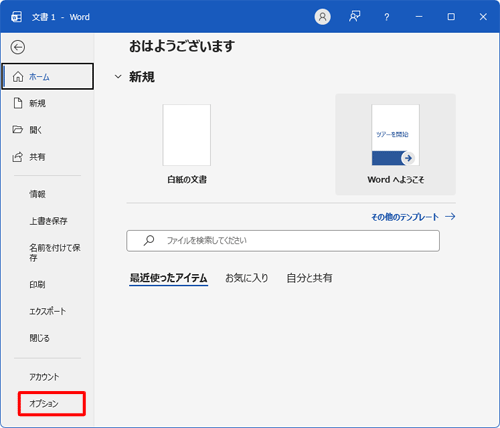Open オプション in the sidebar
The height and width of the screenshot is (428, 500).
point(52,403)
